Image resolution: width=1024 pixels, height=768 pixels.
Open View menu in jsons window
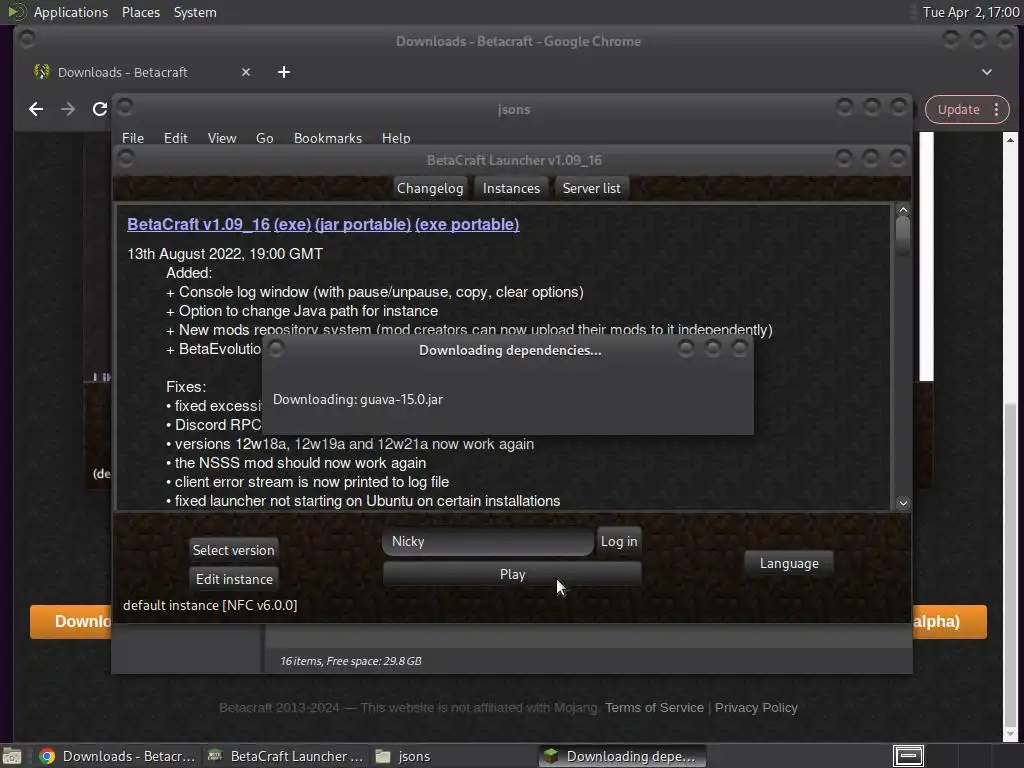222,138
